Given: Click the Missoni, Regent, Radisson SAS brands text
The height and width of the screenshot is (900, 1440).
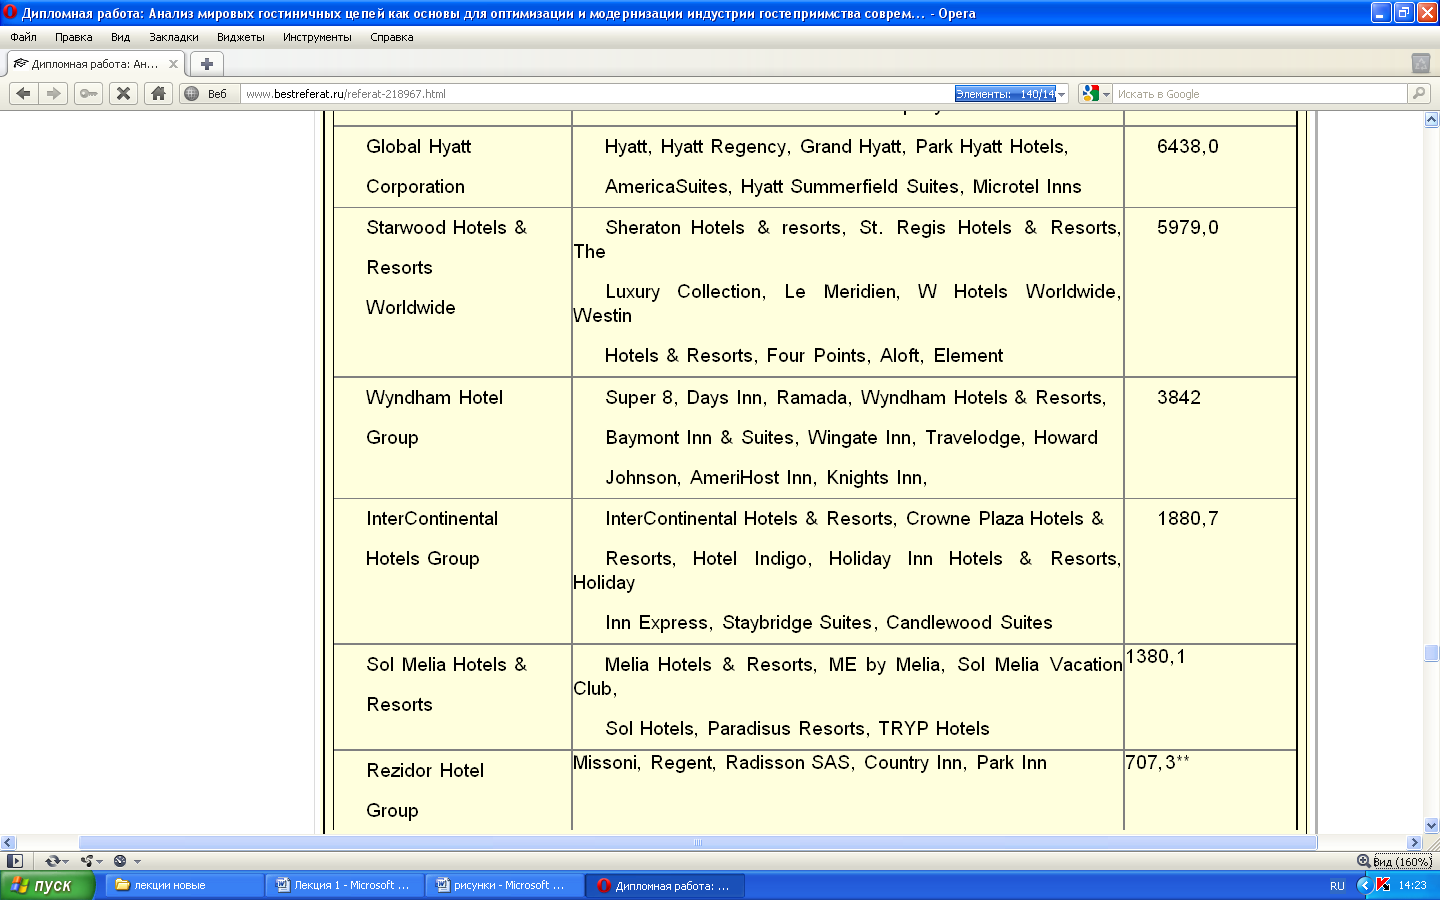Looking at the screenshot, I should point(810,763).
